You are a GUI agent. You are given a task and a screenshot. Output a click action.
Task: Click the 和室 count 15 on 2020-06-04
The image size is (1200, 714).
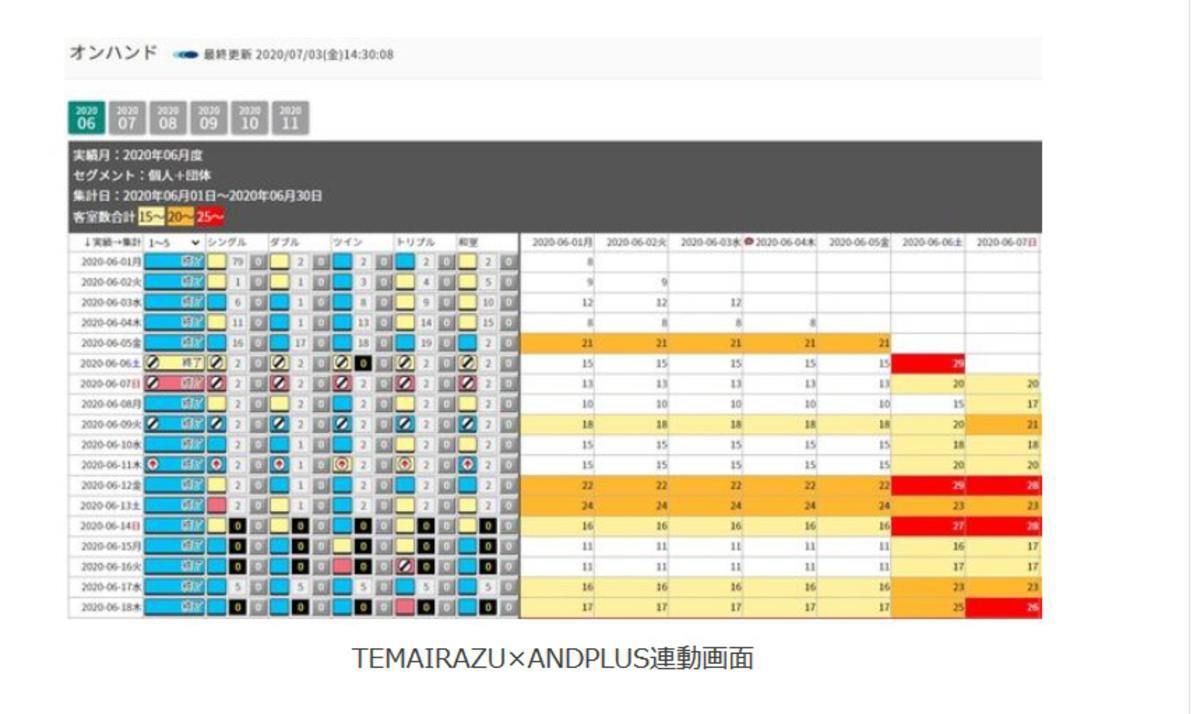pos(489,323)
